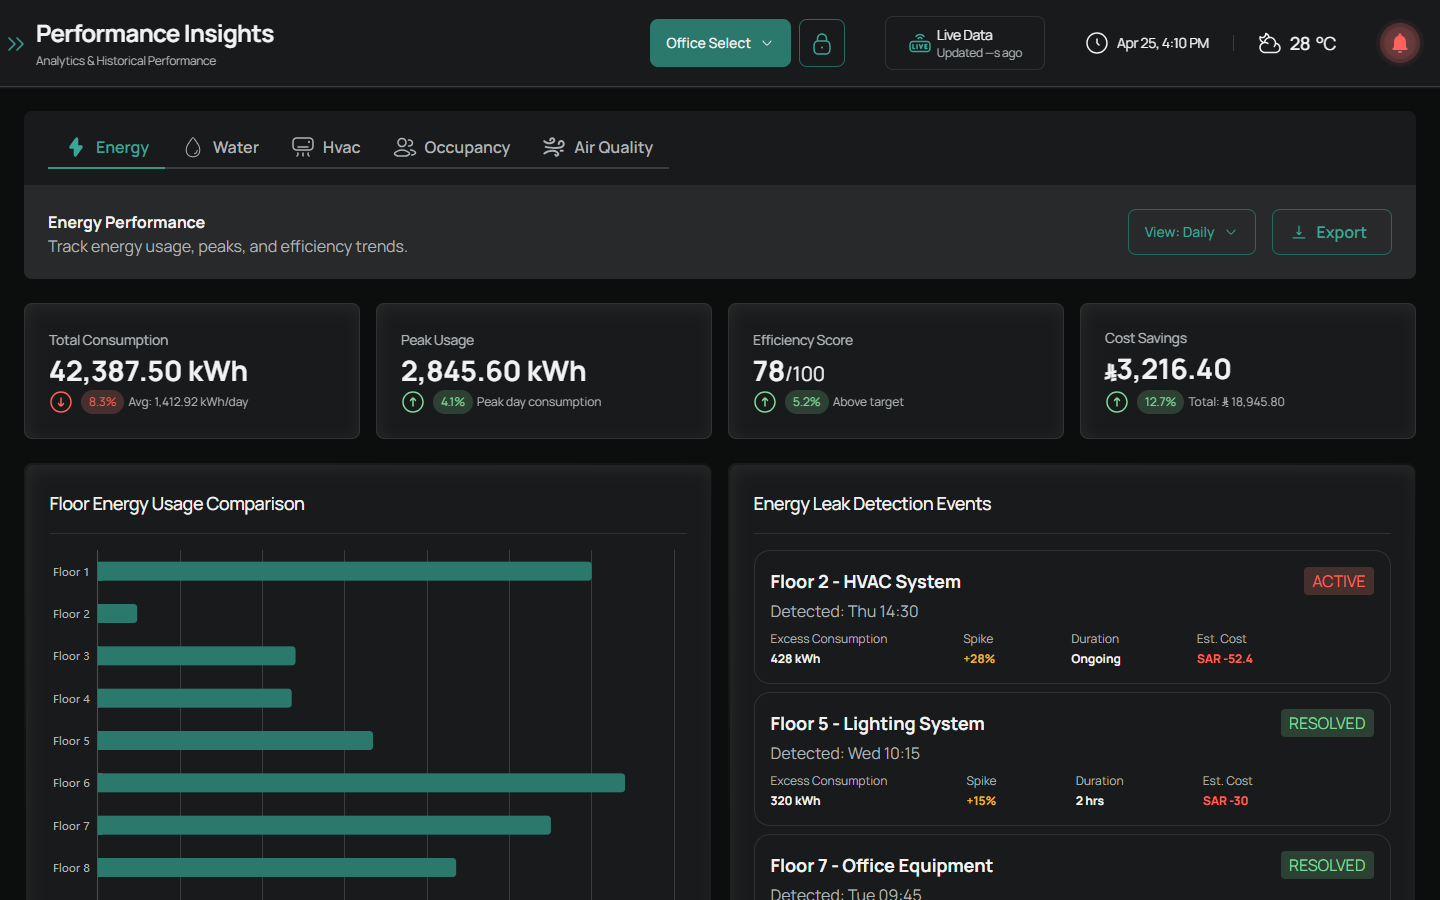Switch to the Occupancy tab

click(x=452, y=147)
